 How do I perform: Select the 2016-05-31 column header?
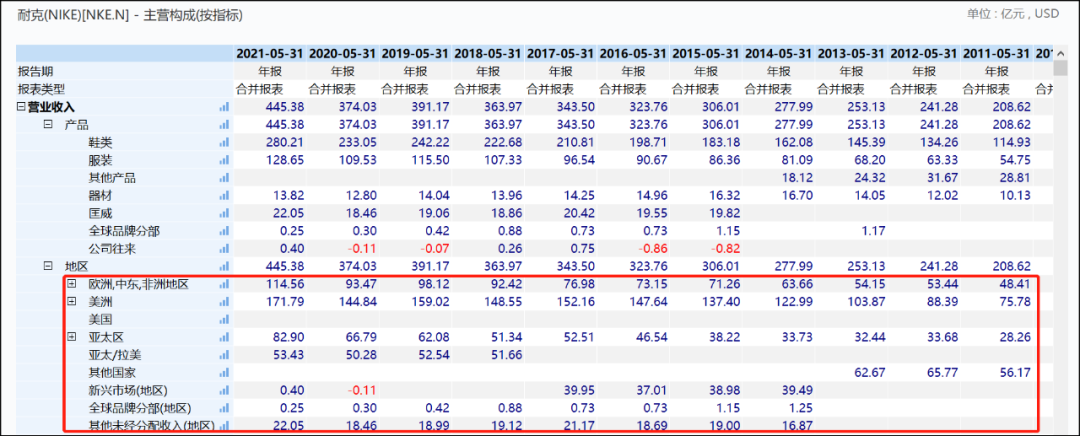pos(633,53)
